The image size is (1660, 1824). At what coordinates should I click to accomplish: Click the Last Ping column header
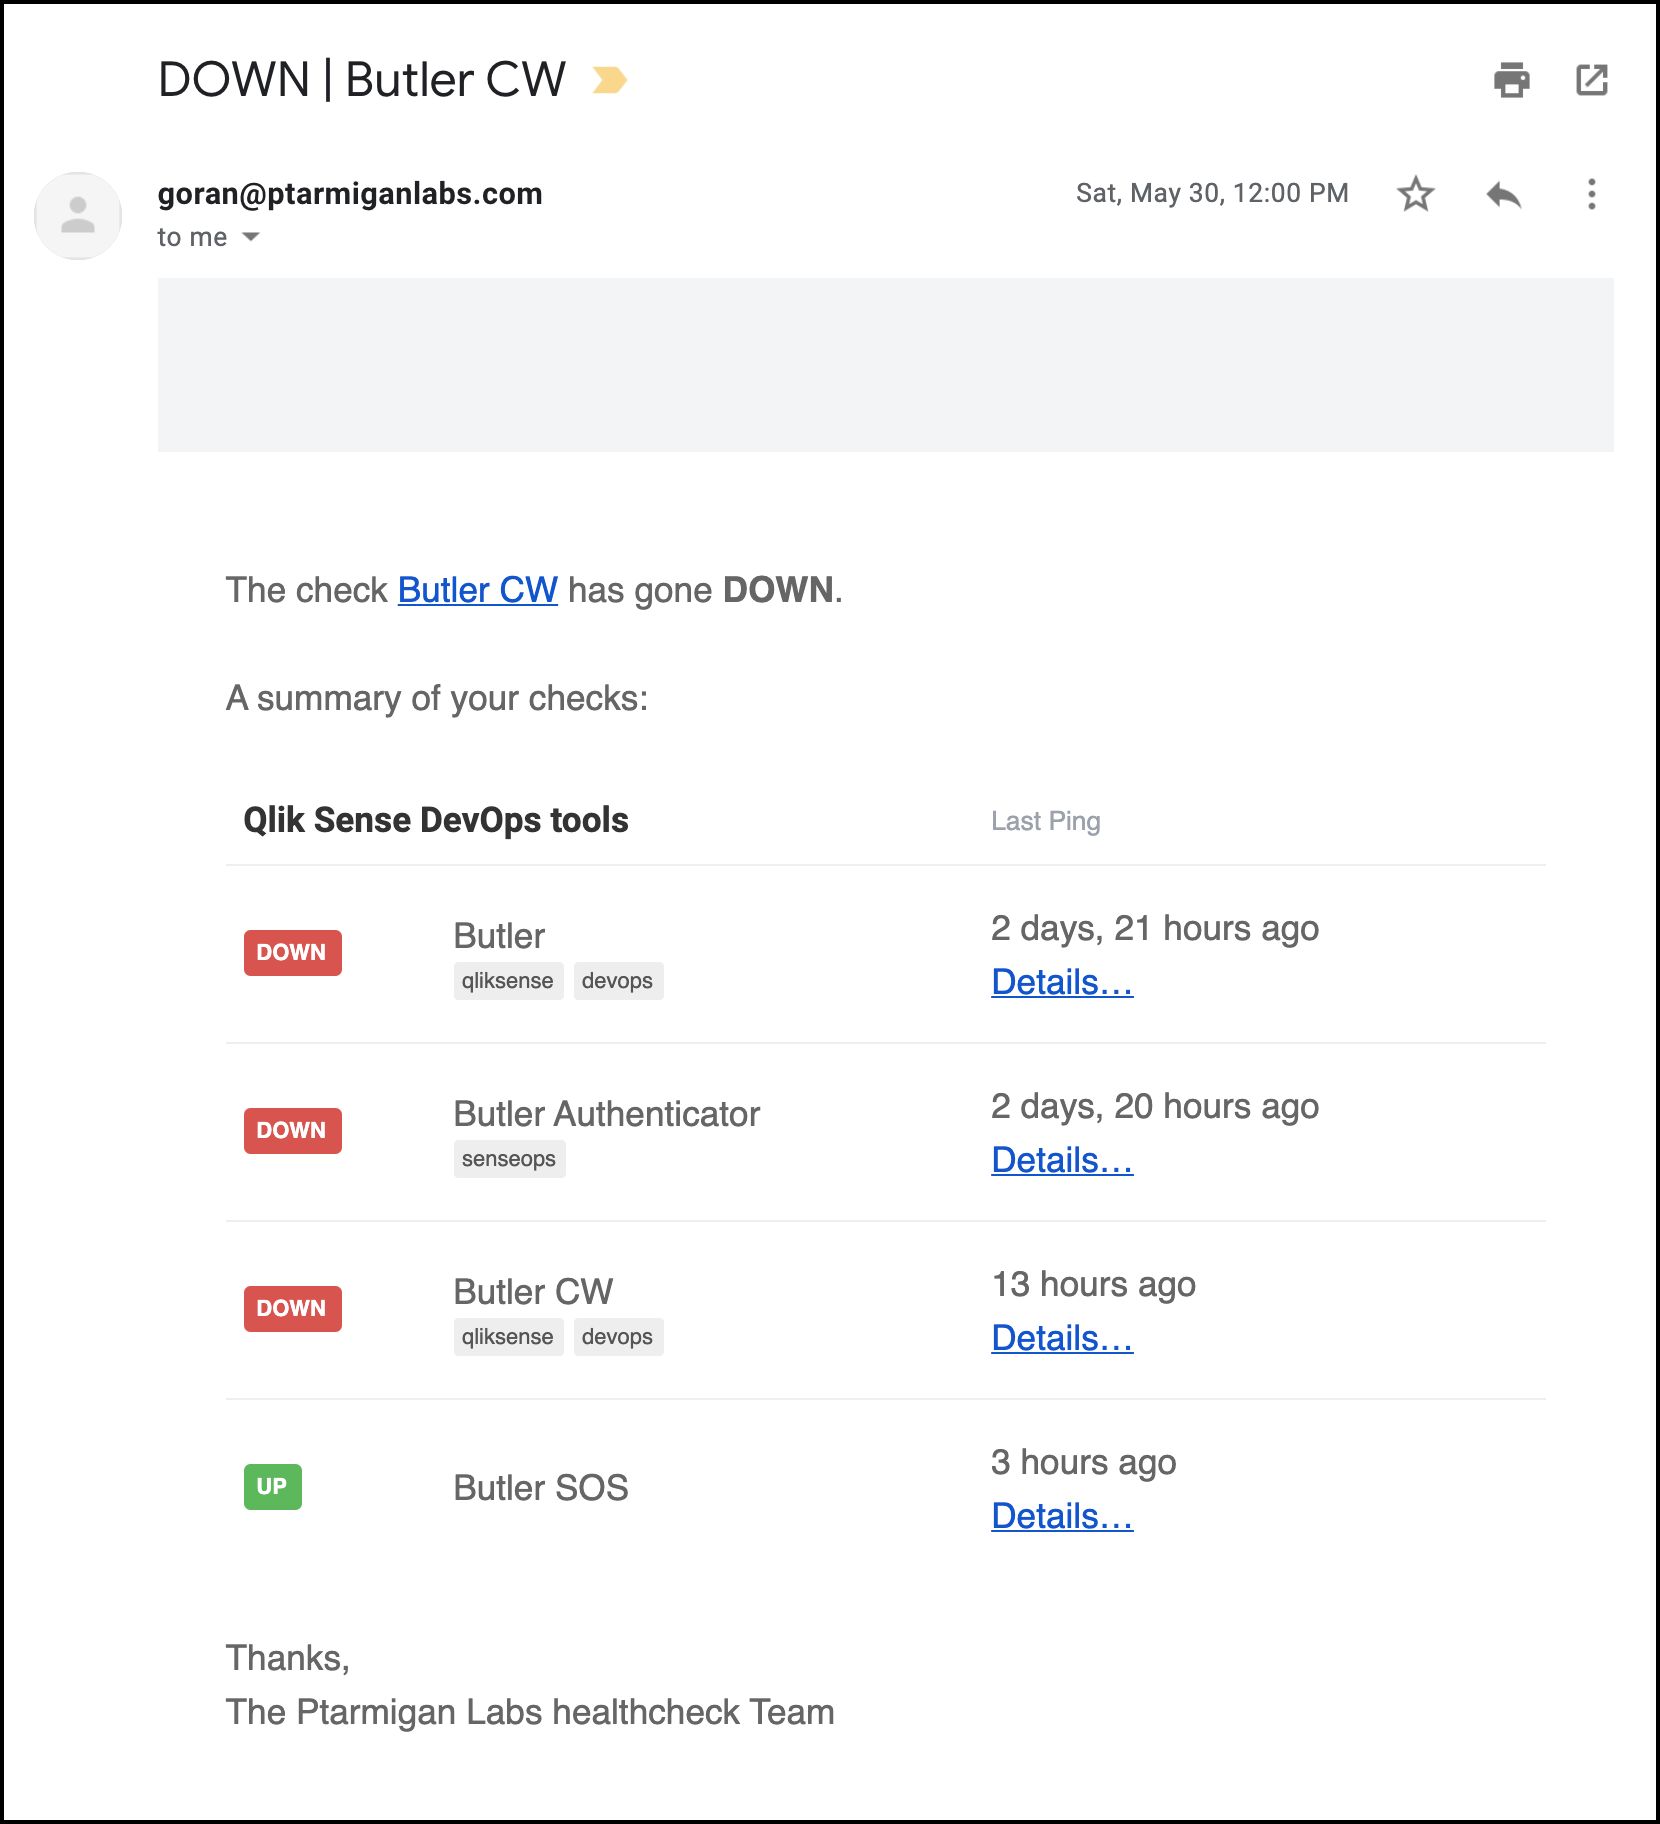(x=1046, y=821)
